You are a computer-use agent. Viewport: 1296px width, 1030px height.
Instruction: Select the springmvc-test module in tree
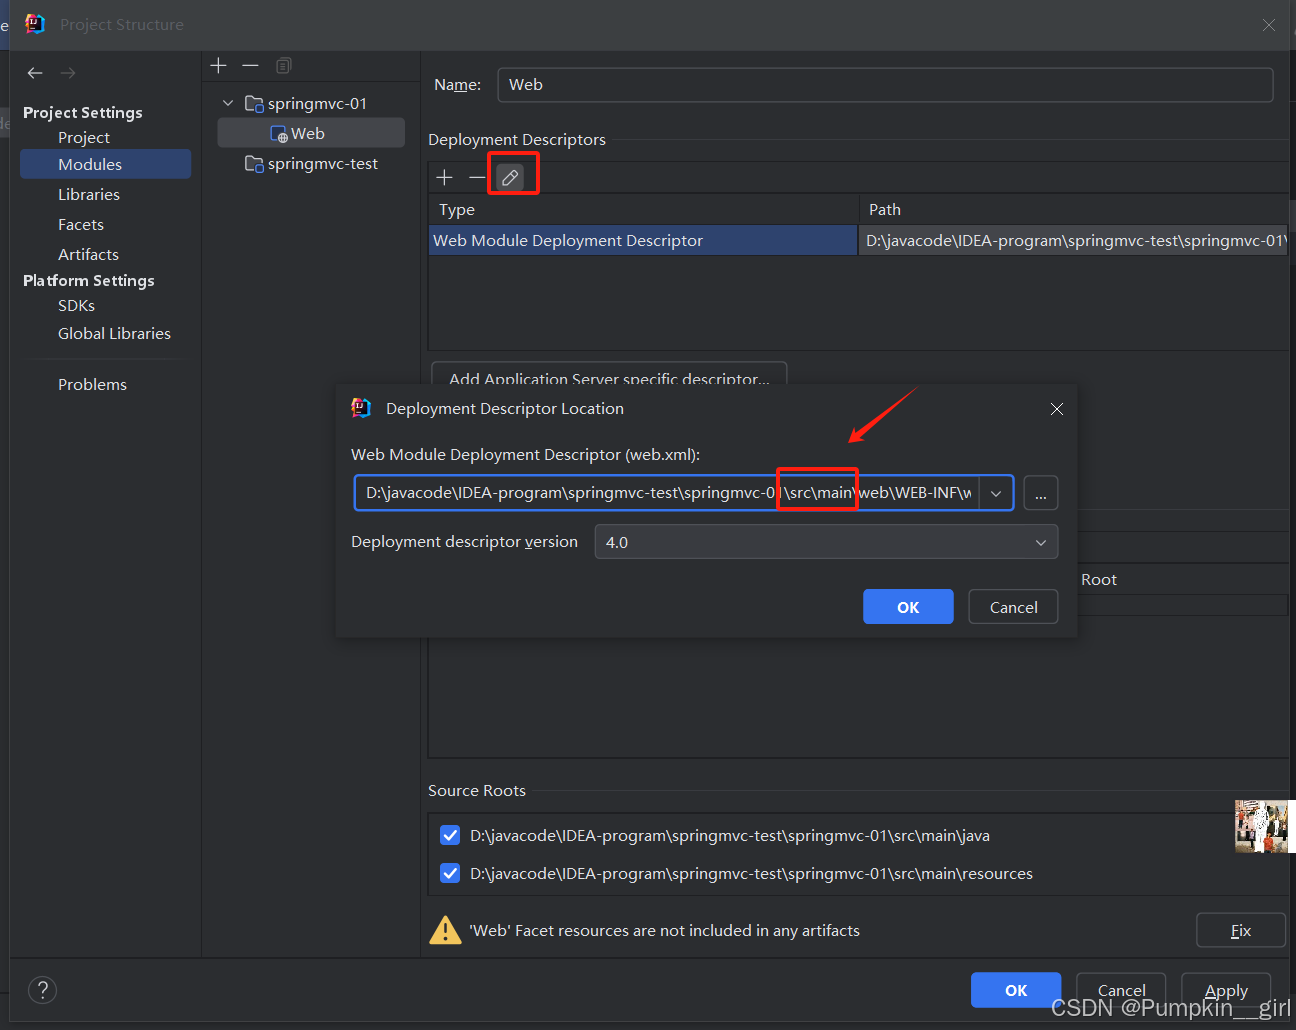[322, 164]
